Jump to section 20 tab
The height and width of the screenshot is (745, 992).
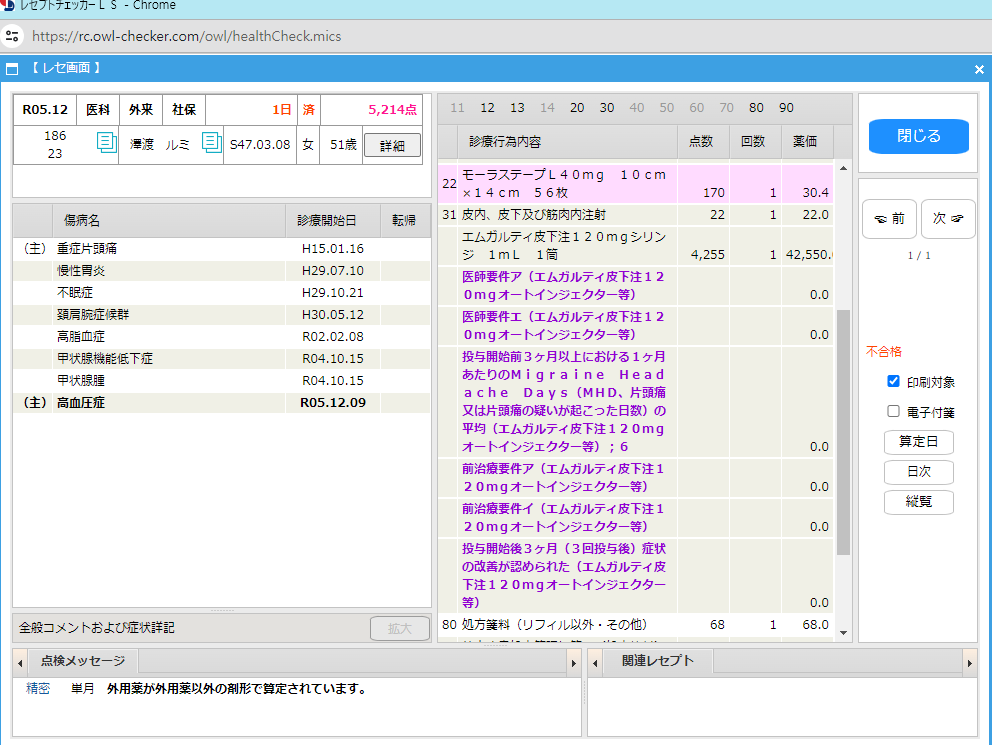pyautogui.click(x=577, y=108)
